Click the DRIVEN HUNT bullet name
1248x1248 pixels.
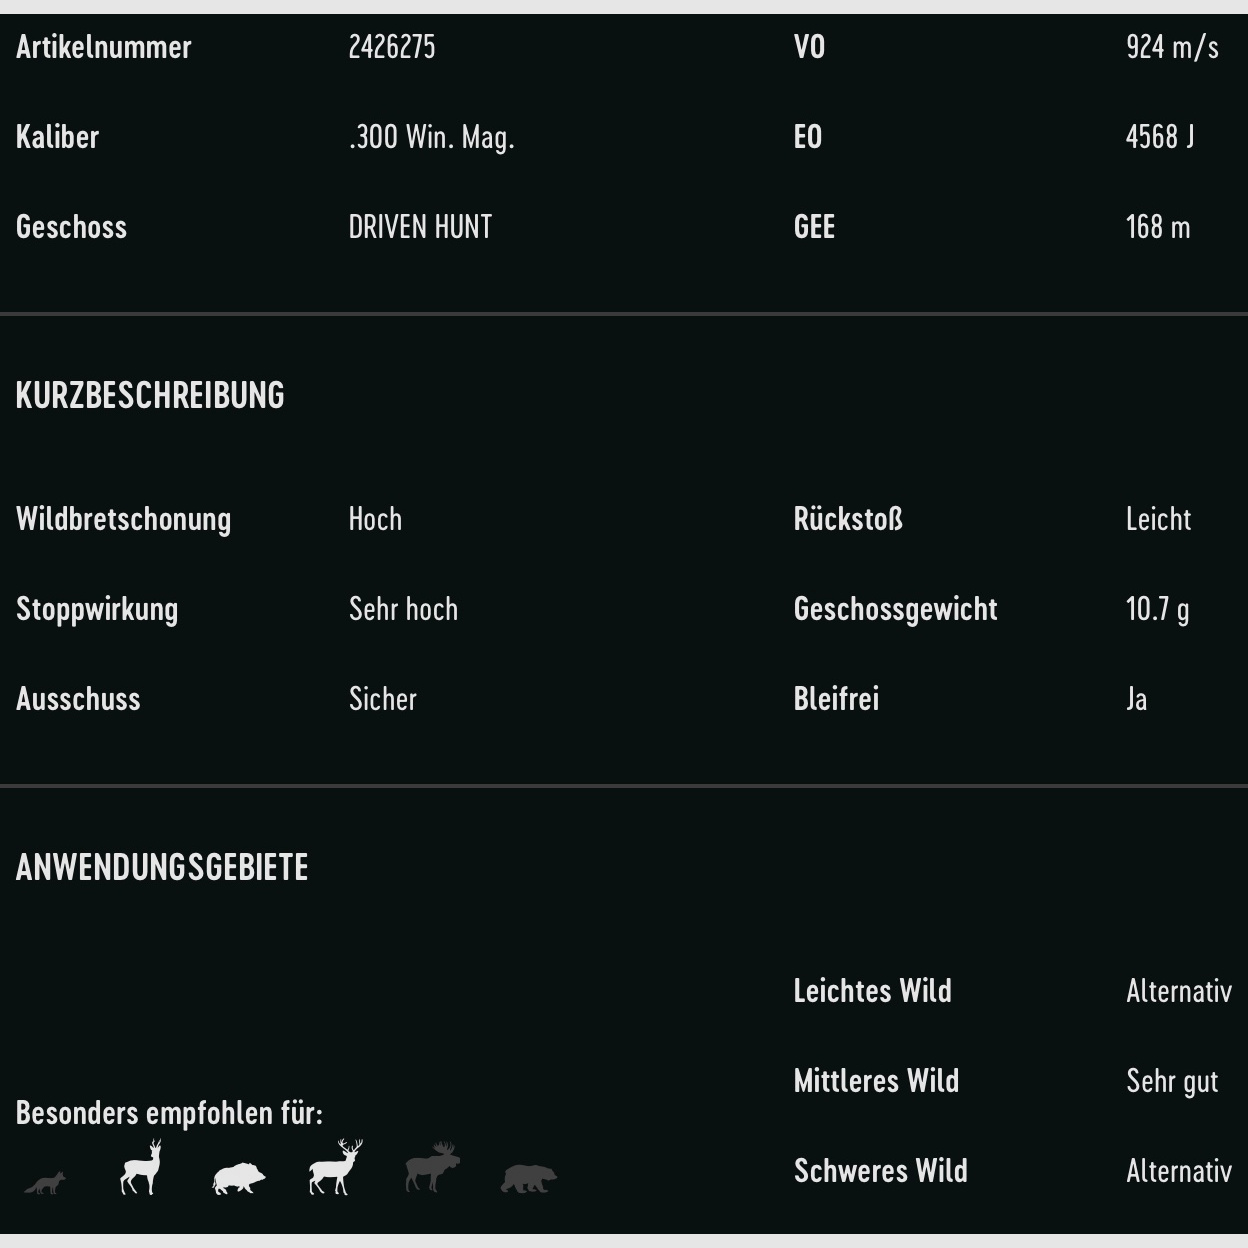420,227
